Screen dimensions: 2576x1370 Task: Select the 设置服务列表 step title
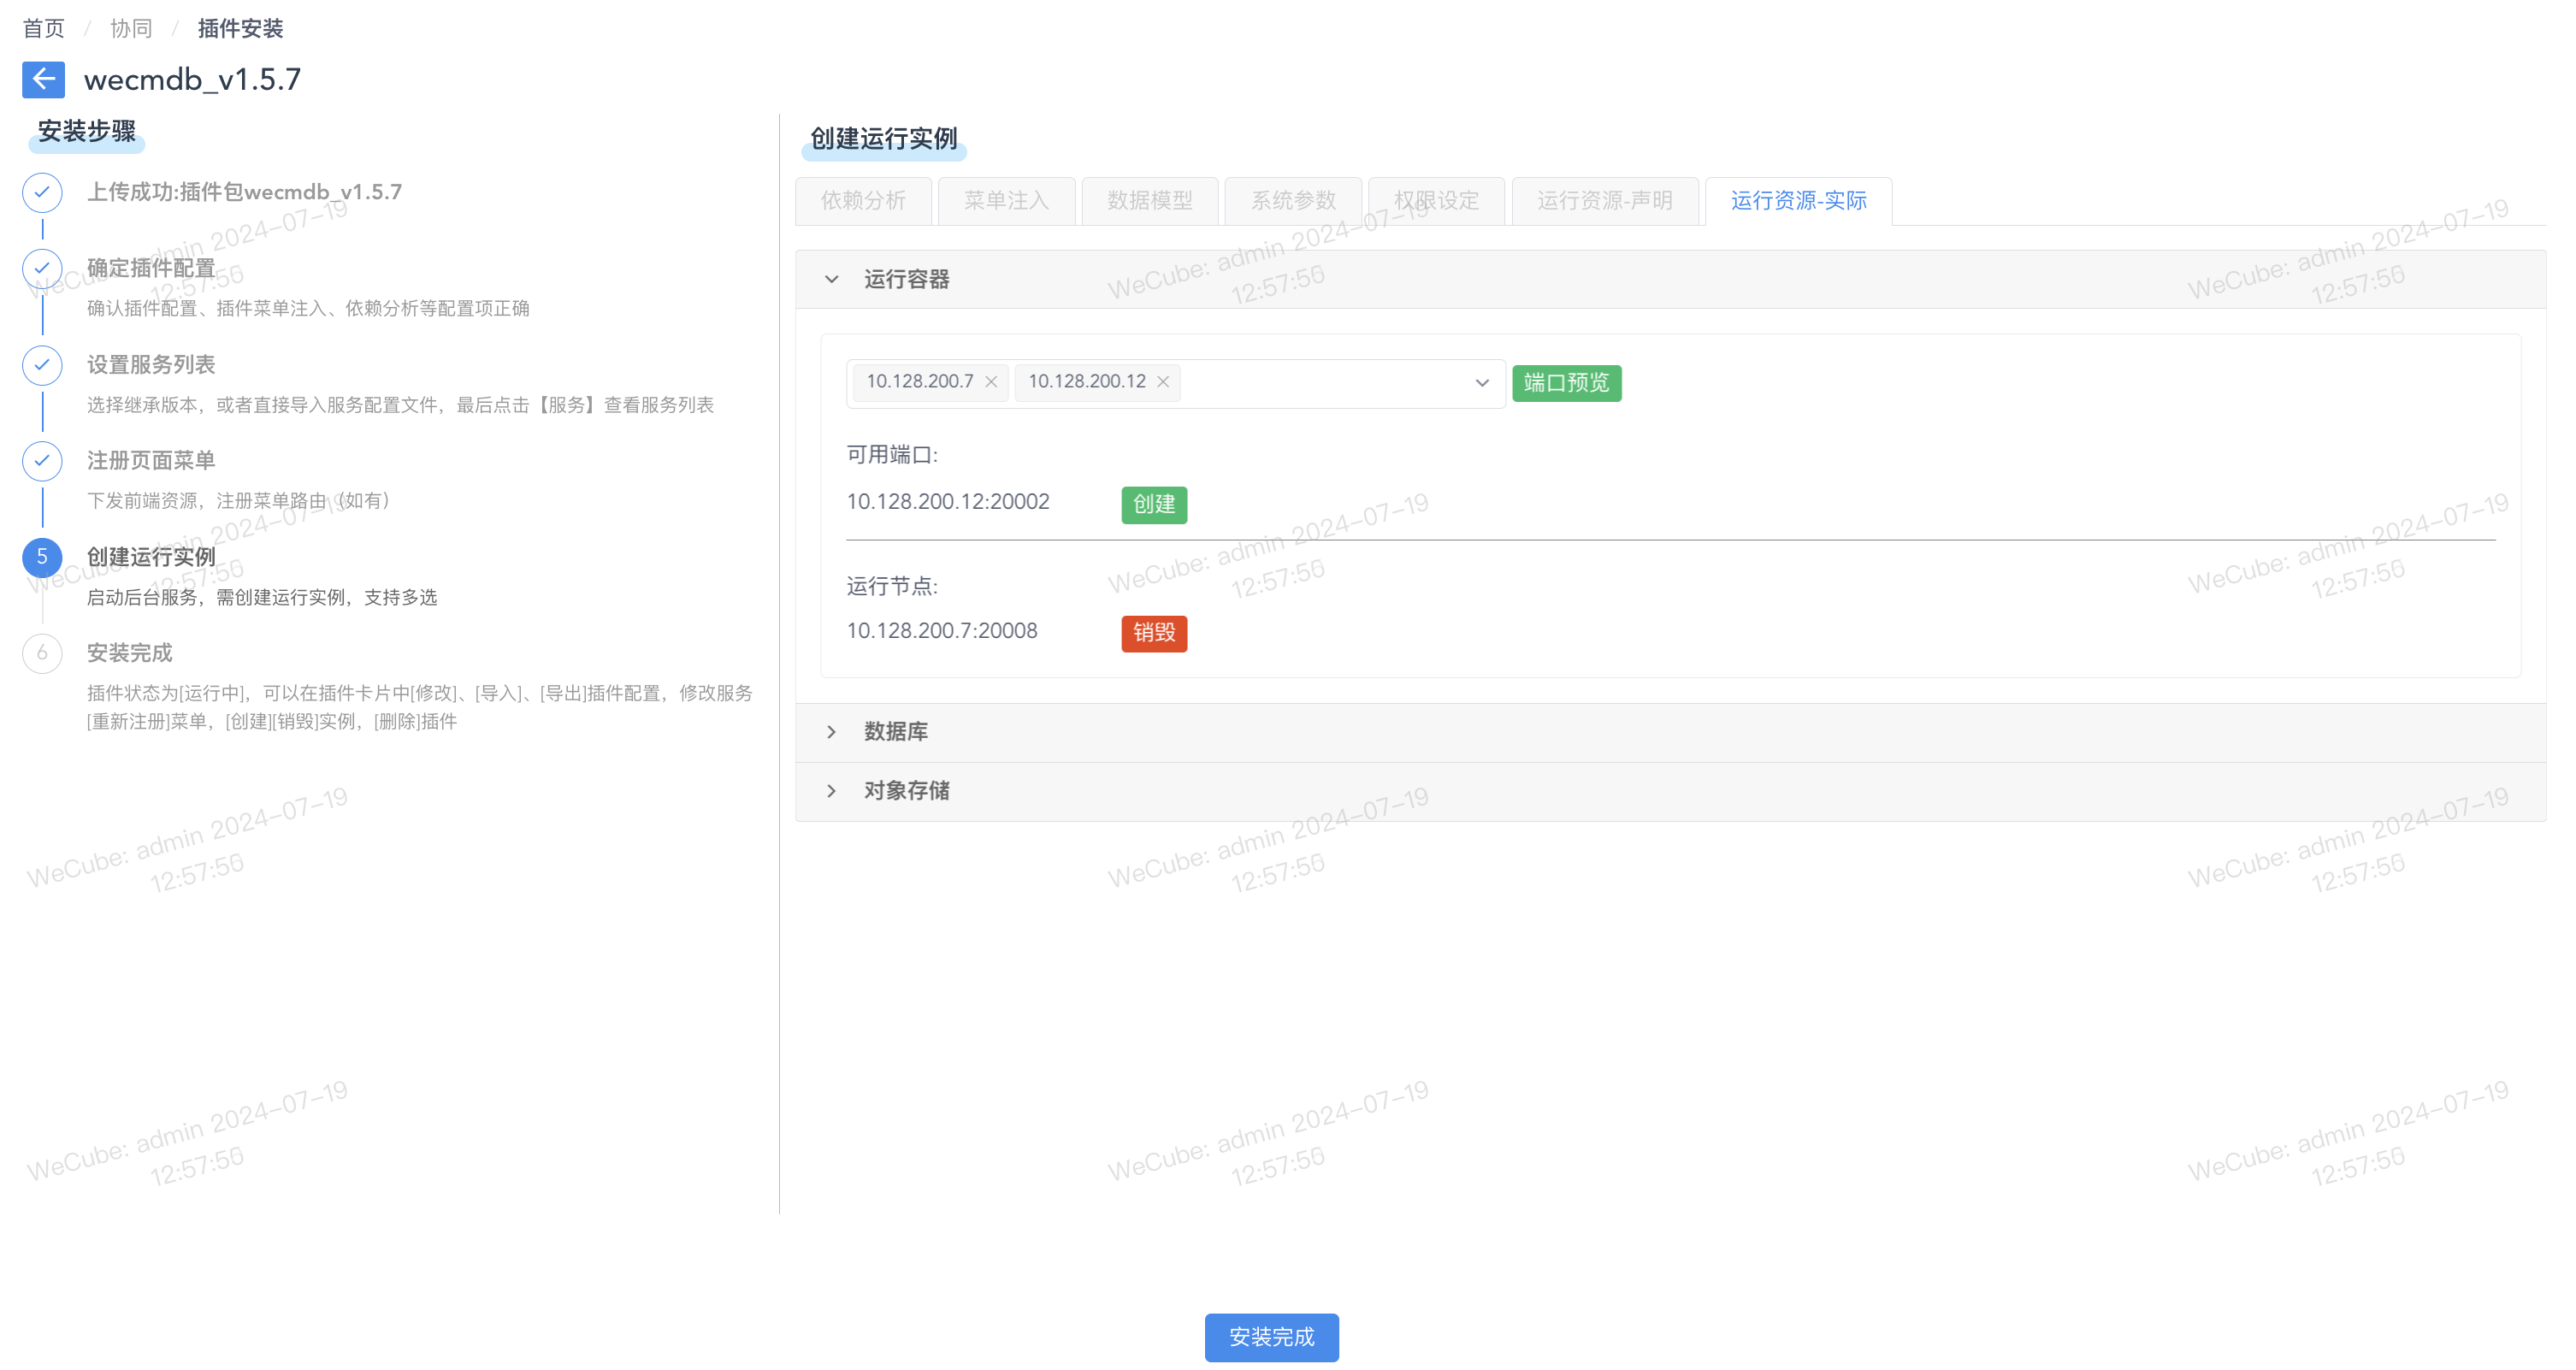coord(151,365)
